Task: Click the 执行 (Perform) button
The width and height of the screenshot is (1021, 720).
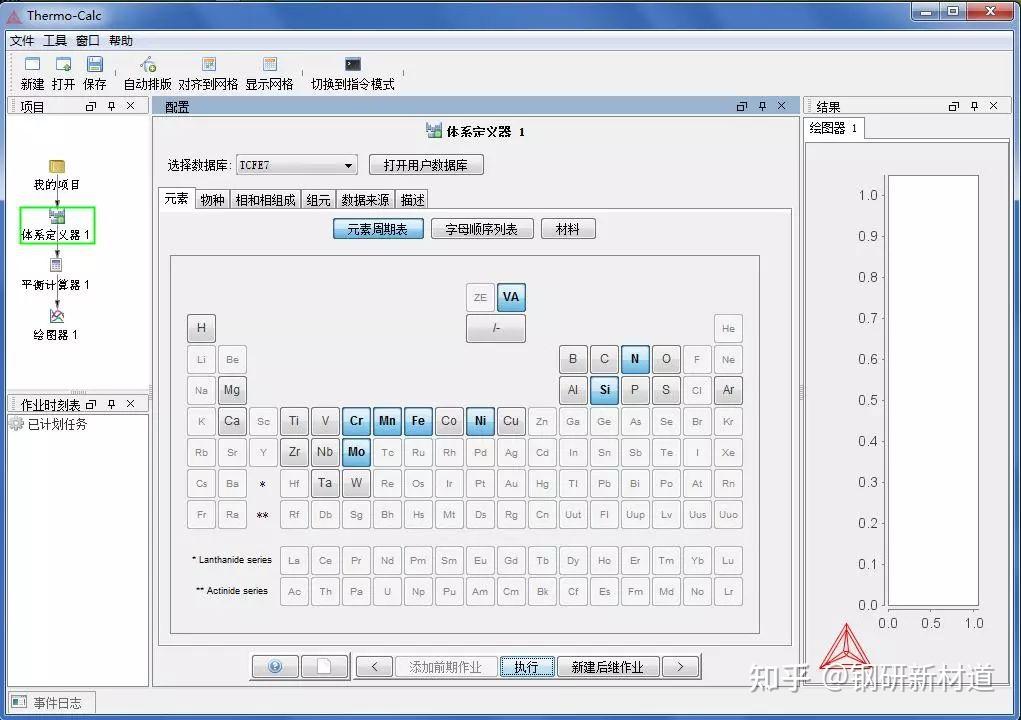Action: 527,666
